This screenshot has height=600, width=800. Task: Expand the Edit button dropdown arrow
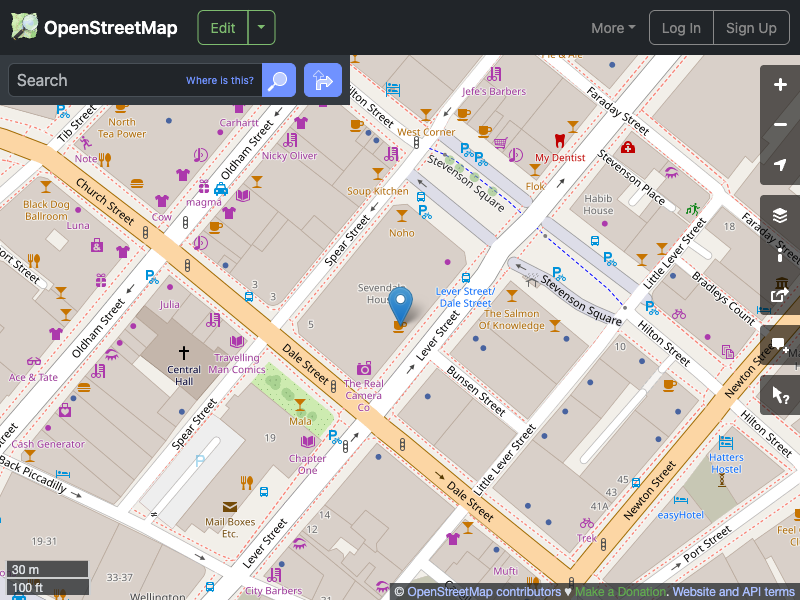[261, 28]
